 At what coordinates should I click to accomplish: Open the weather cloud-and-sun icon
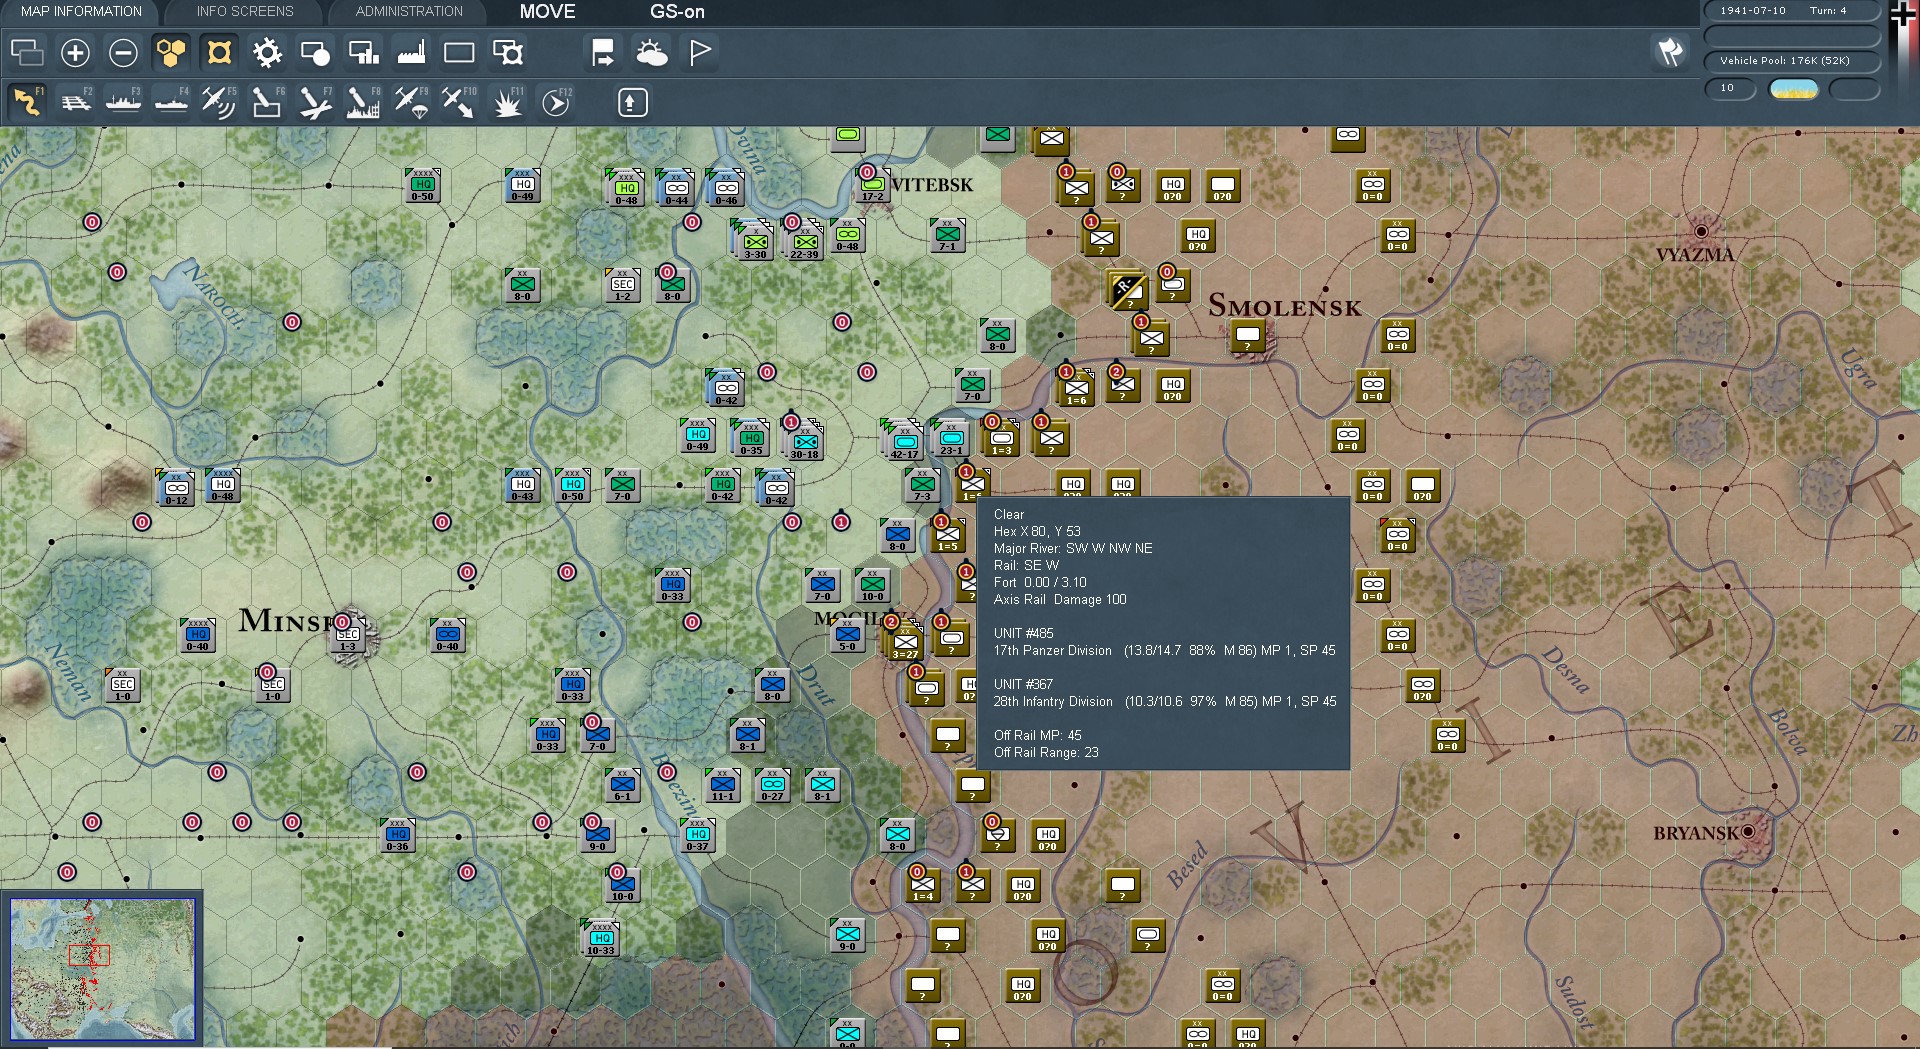651,53
